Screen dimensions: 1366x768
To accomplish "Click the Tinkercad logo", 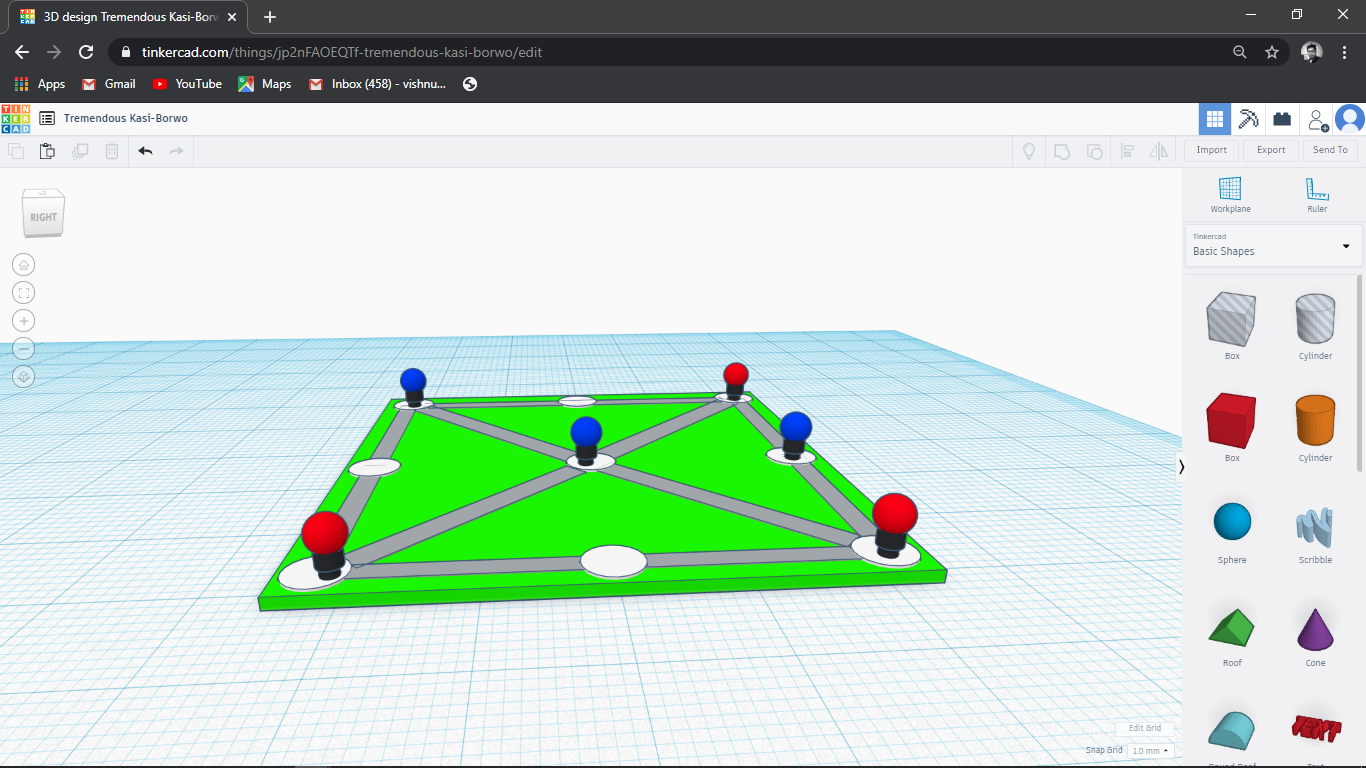I will 16,119.
